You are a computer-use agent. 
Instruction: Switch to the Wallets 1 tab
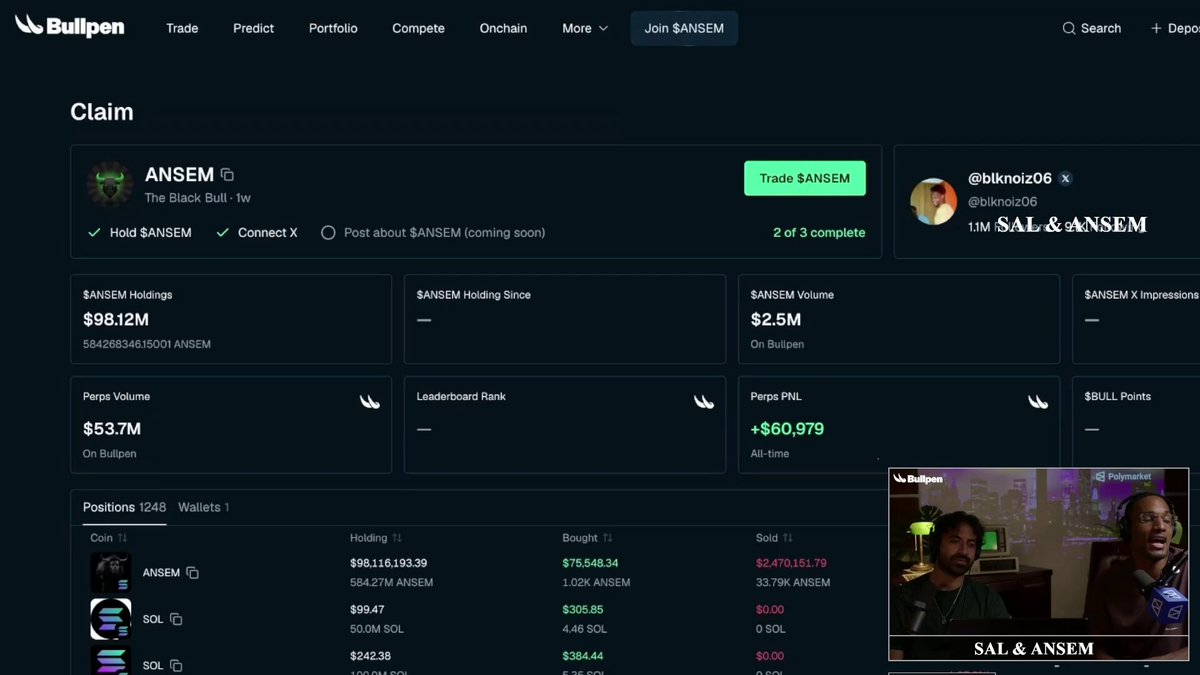203,507
